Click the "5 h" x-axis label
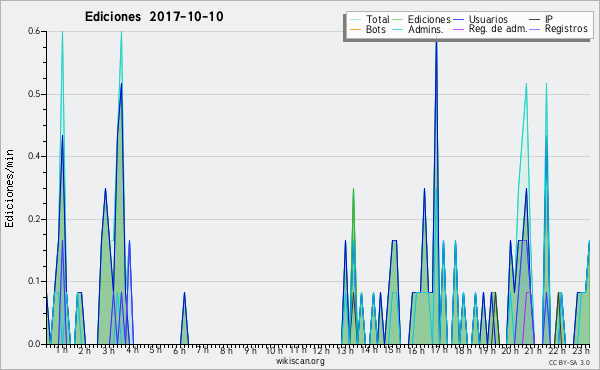Image resolution: width=600 pixels, height=370 pixels. click(x=155, y=350)
